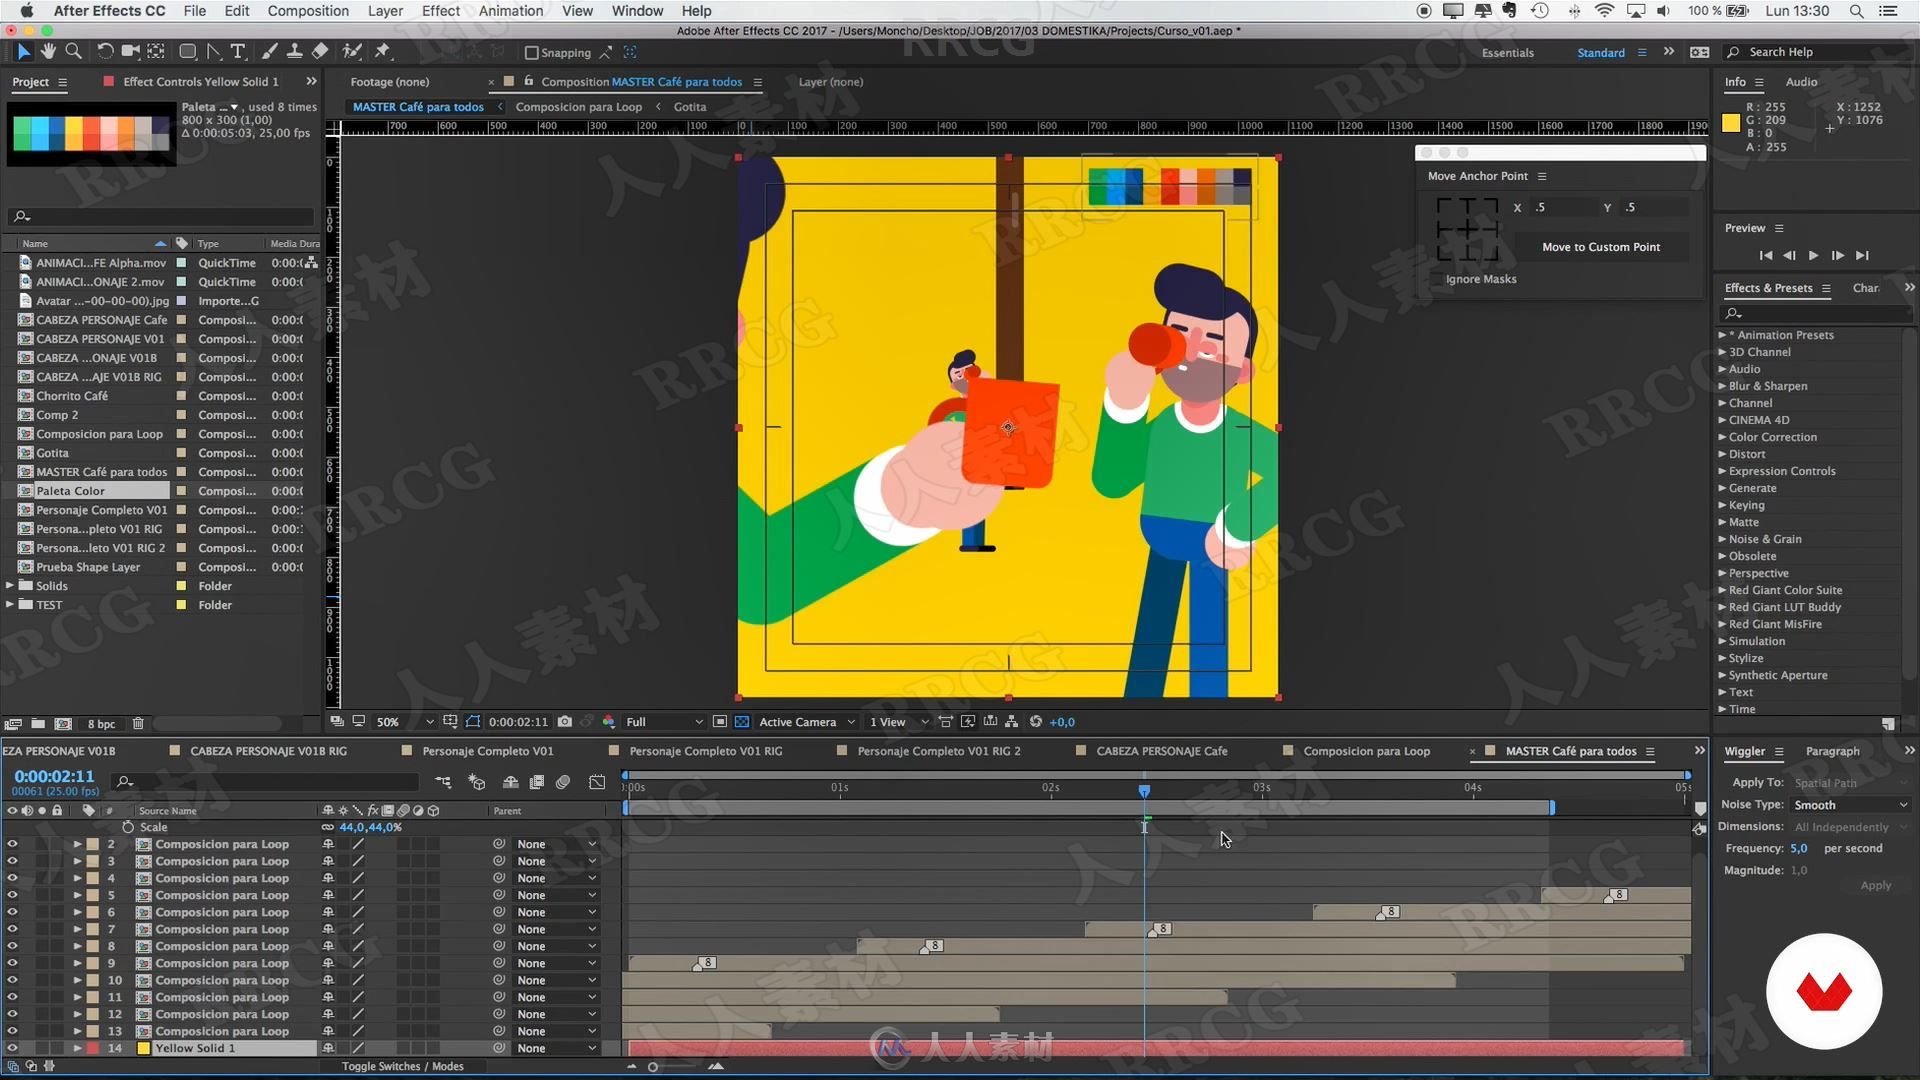The width and height of the screenshot is (1920, 1080).
Task: Expand the Color Correction effects category
Action: tap(1723, 437)
